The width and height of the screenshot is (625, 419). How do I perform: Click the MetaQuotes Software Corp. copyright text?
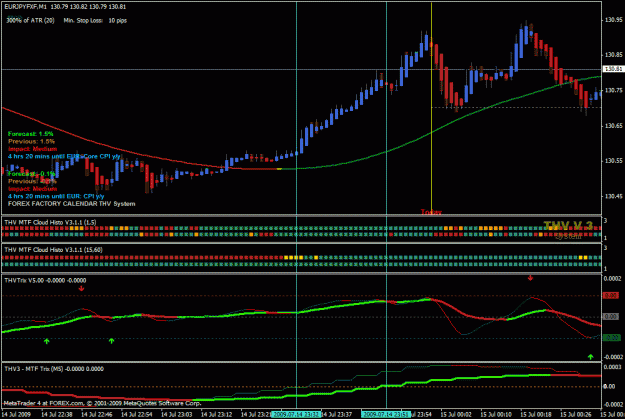pos(102,403)
